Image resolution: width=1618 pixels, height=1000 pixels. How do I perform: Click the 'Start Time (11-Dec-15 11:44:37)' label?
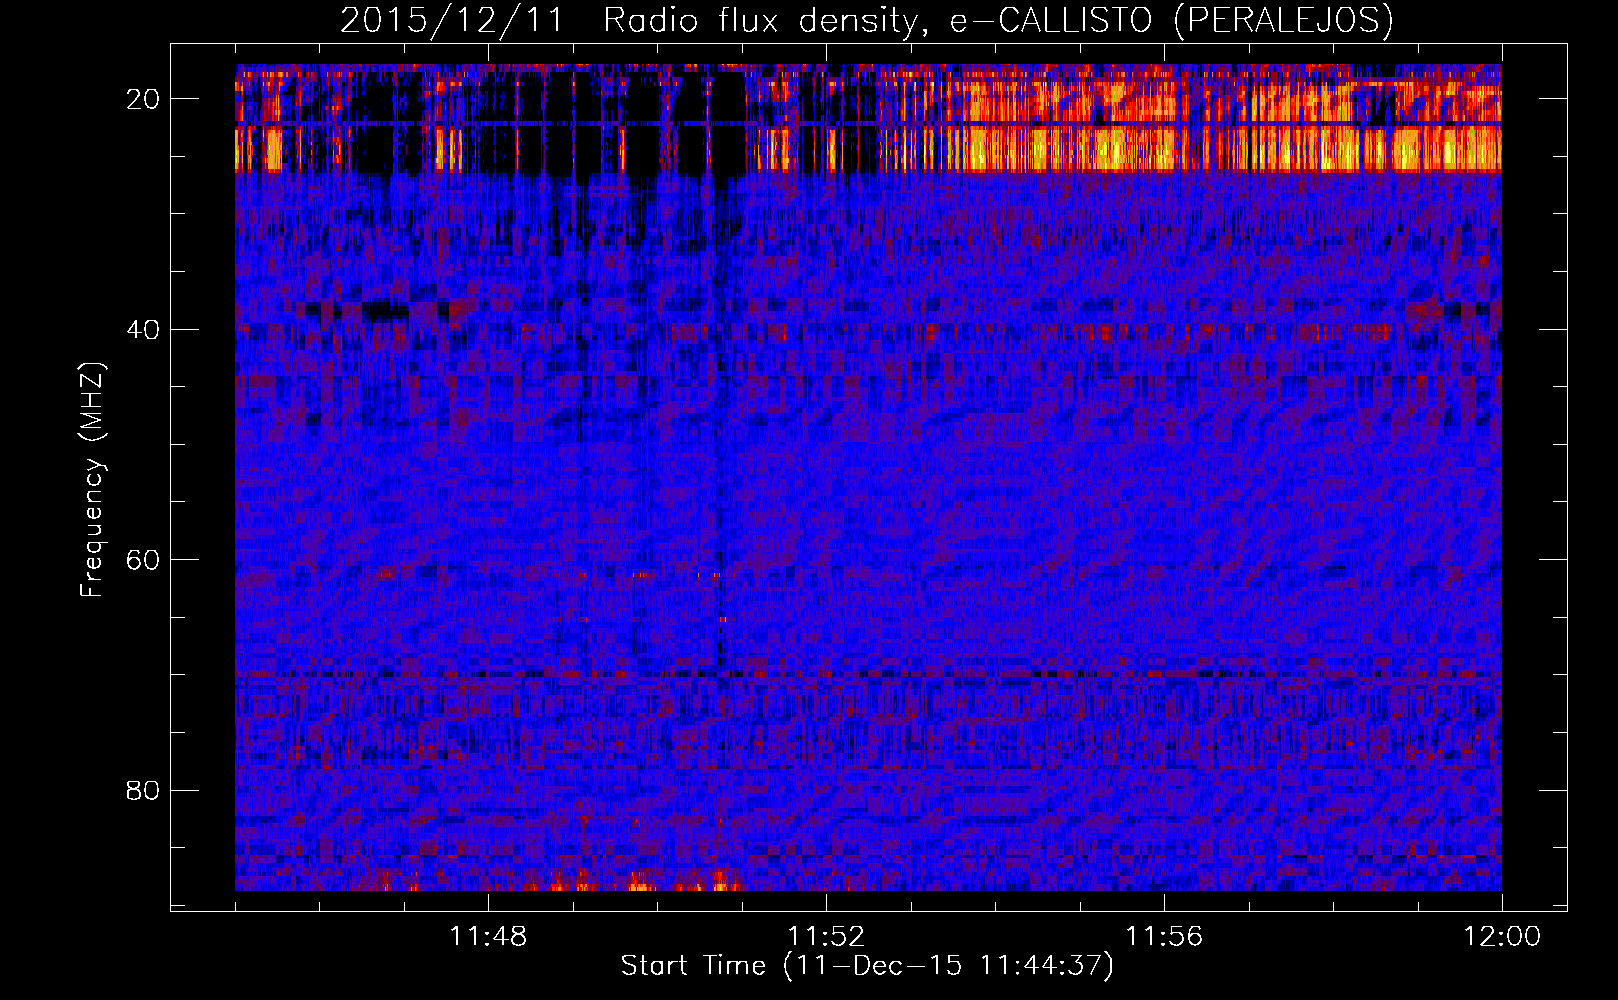click(867, 966)
